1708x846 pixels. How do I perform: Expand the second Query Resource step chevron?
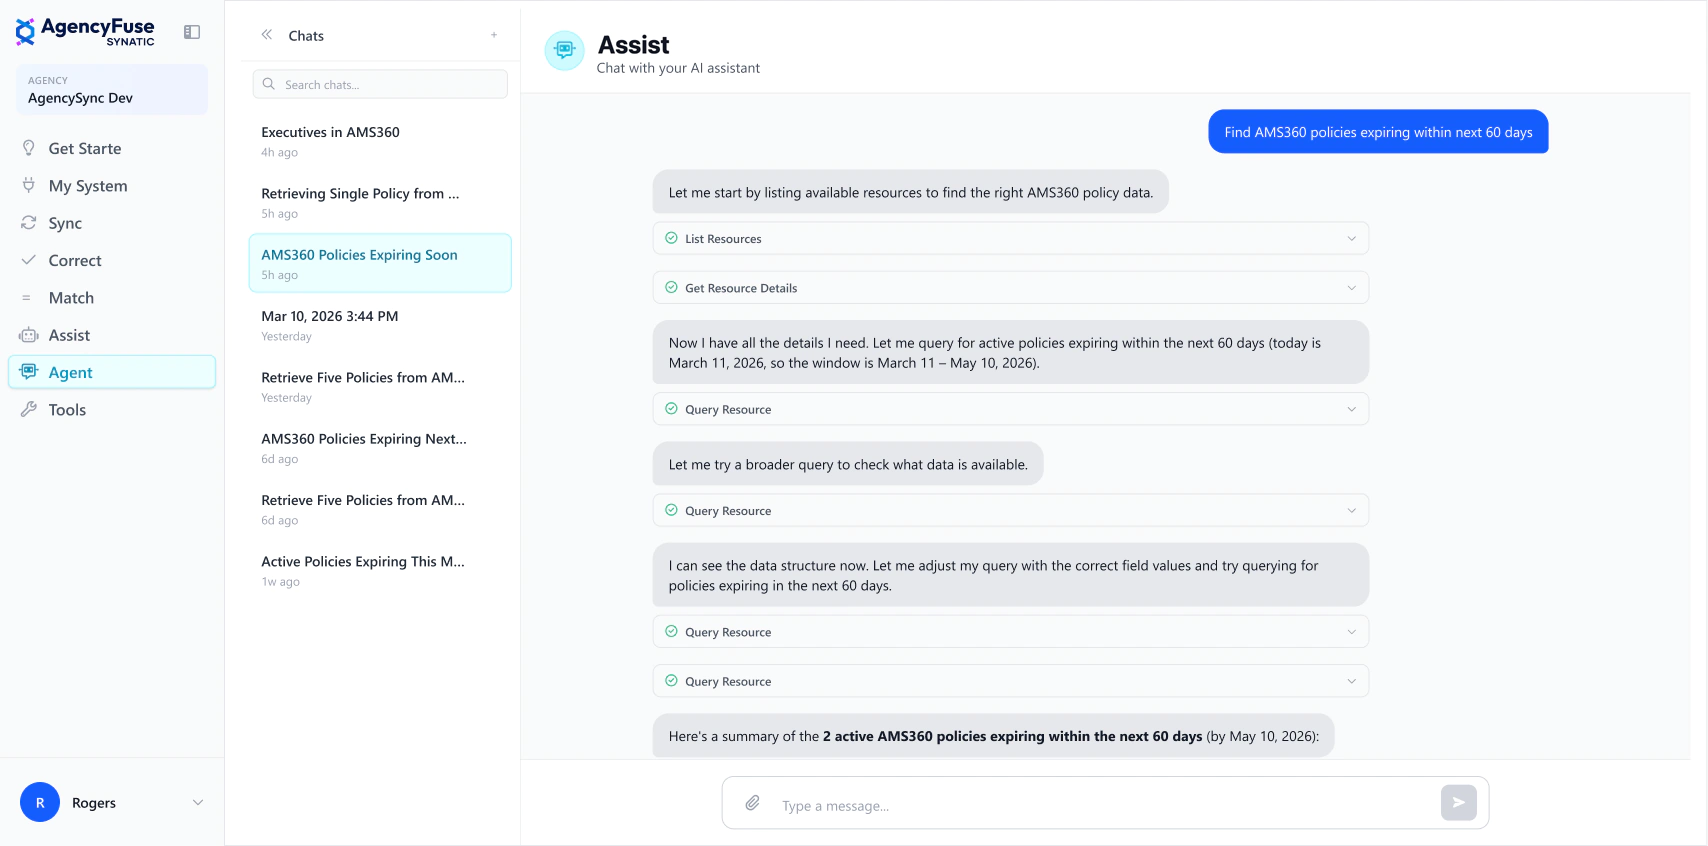[1352, 510]
